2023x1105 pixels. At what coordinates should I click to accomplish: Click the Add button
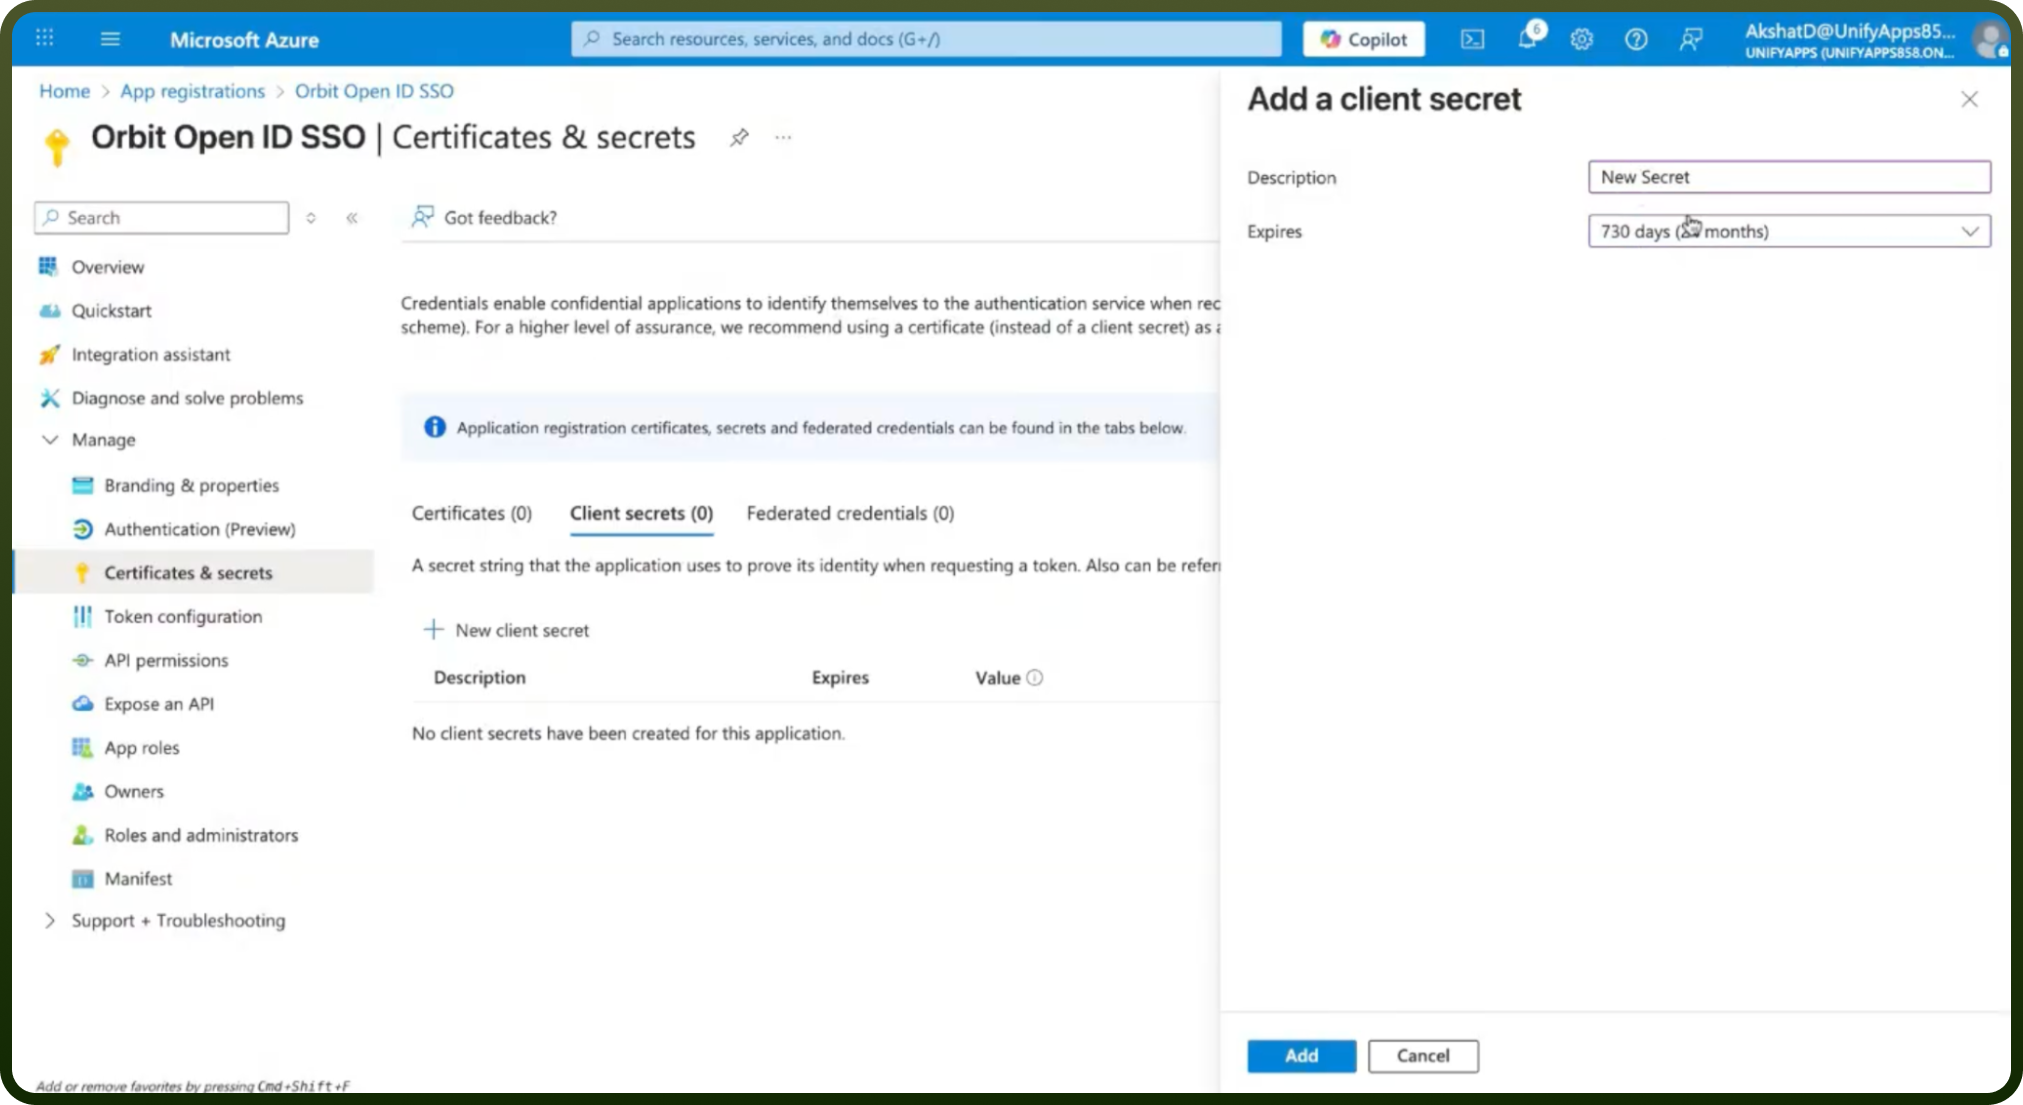(x=1301, y=1056)
